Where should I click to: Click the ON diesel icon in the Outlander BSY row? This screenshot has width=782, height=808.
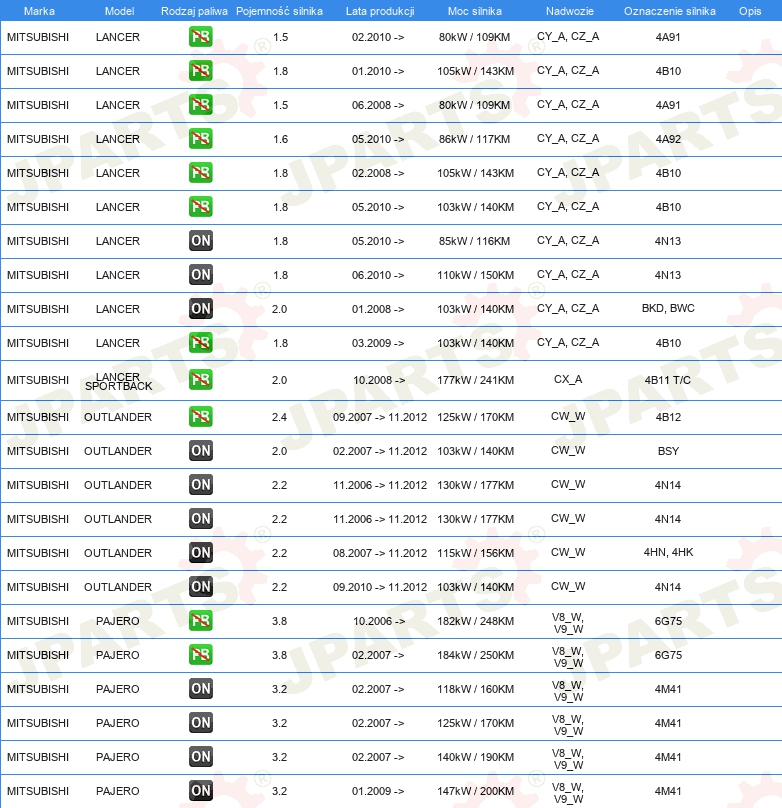coord(201,451)
